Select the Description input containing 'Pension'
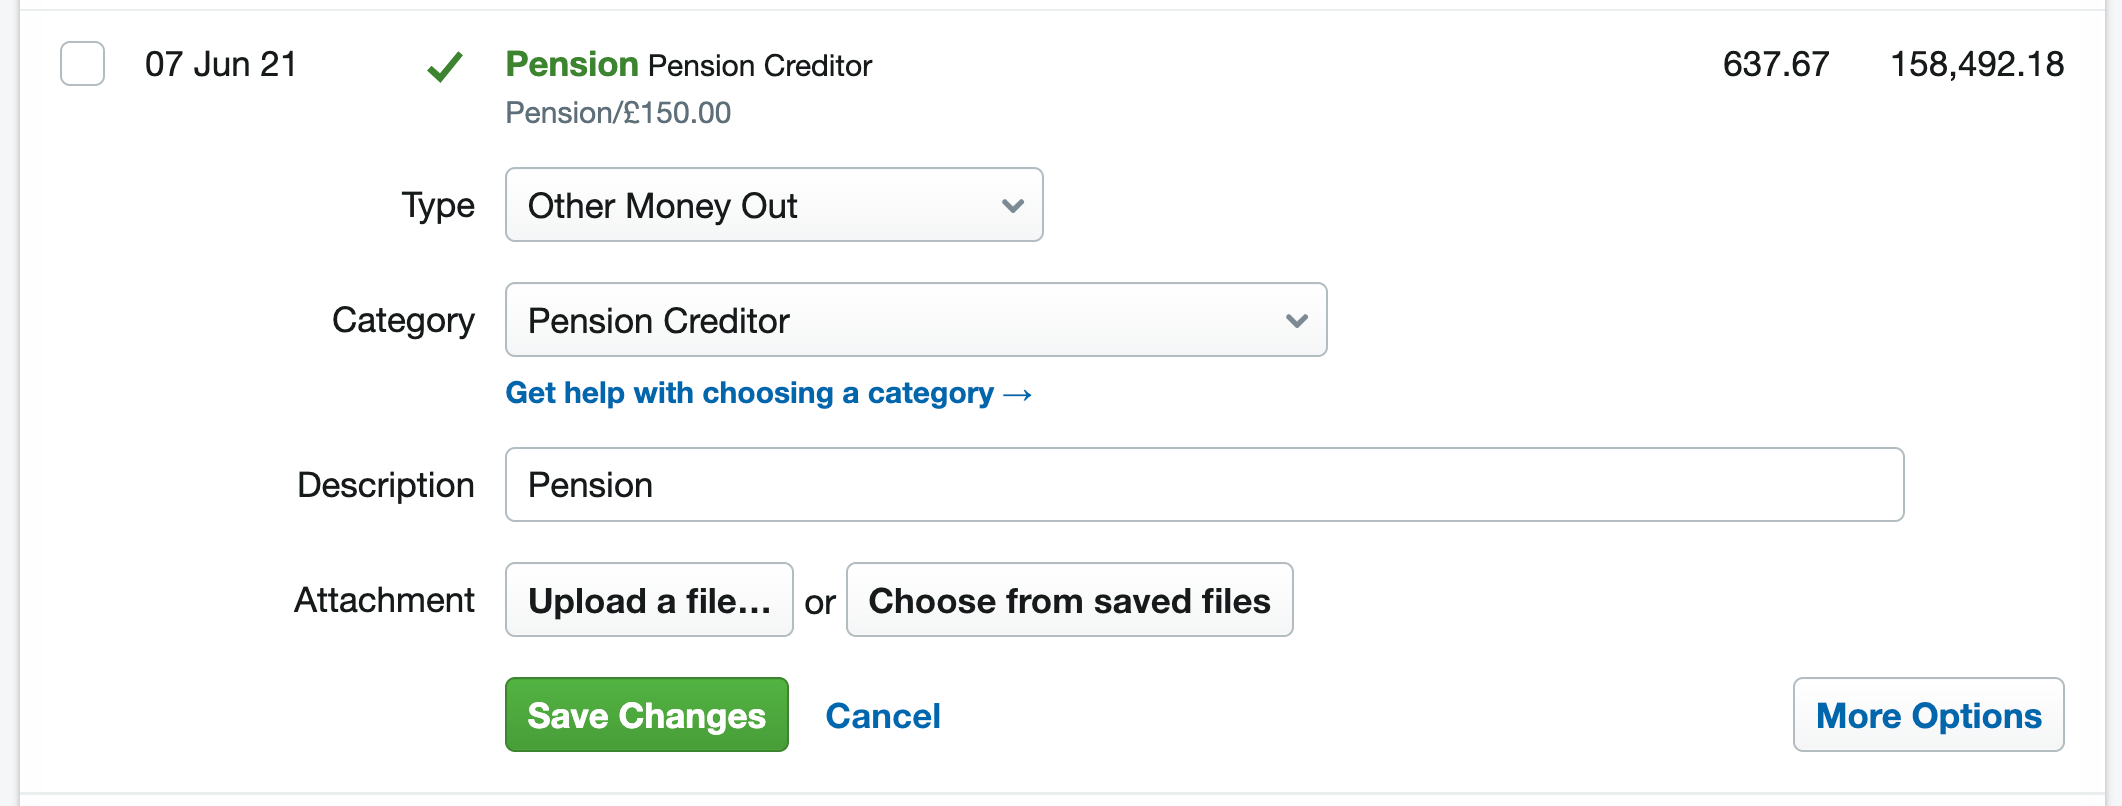Screen dimensions: 2122x806 tap(1200, 484)
